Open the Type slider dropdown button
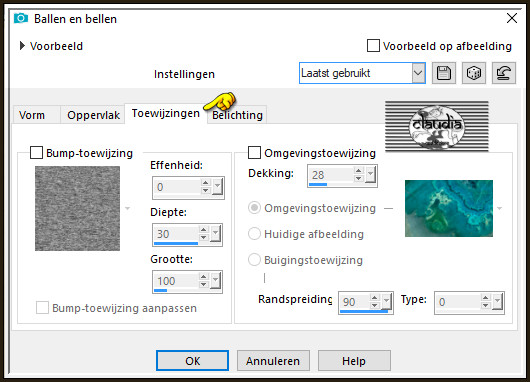Viewport: 530px width, 382px height. coord(497,301)
